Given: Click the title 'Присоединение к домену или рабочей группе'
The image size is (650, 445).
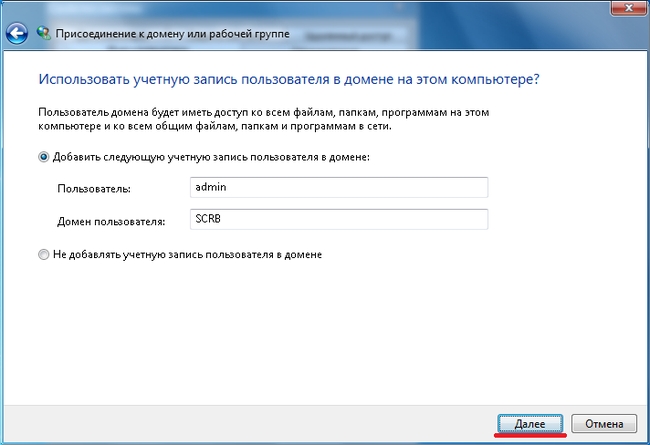Looking at the screenshot, I should coord(172,34).
